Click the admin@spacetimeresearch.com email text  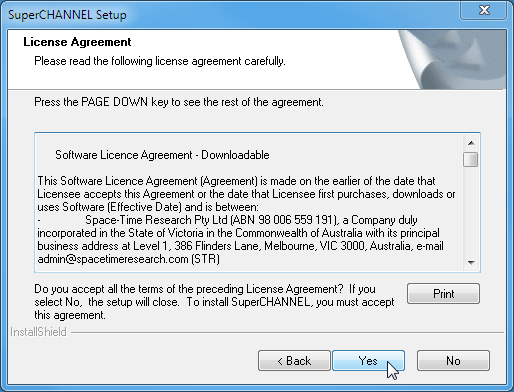click(x=113, y=259)
